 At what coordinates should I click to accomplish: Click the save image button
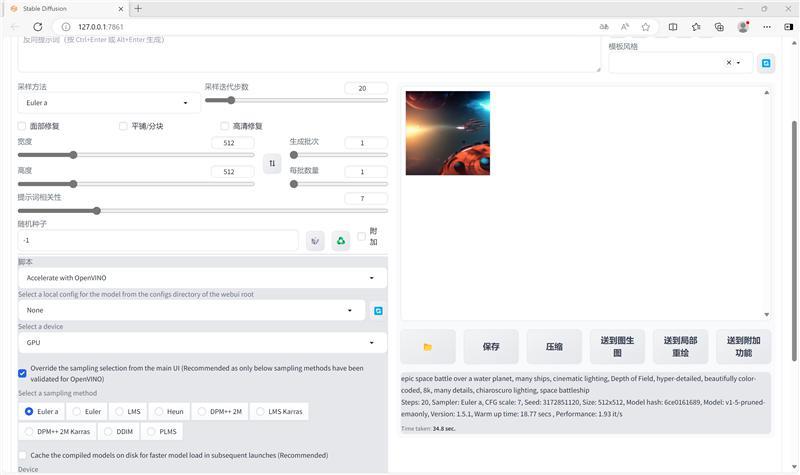(491, 347)
